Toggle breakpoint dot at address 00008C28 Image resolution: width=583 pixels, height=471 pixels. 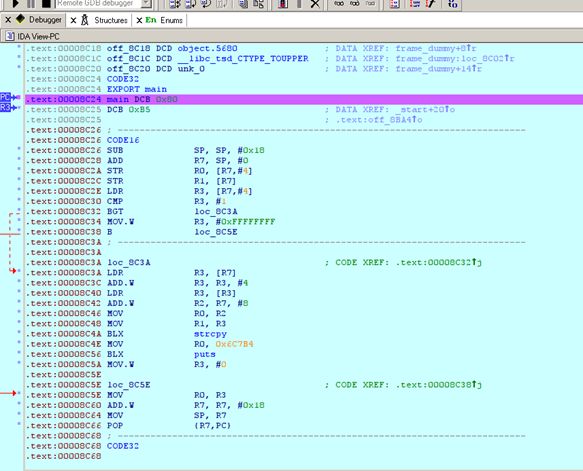point(19,159)
